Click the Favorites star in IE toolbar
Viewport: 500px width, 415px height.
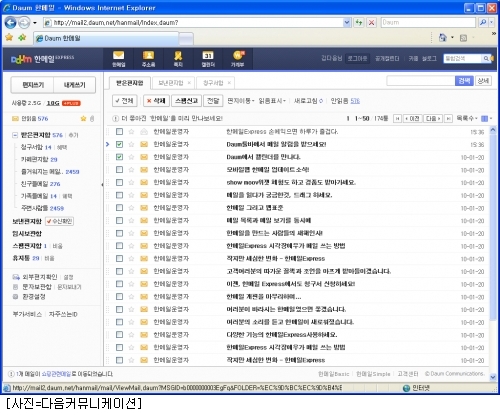(x=9, y=37)
